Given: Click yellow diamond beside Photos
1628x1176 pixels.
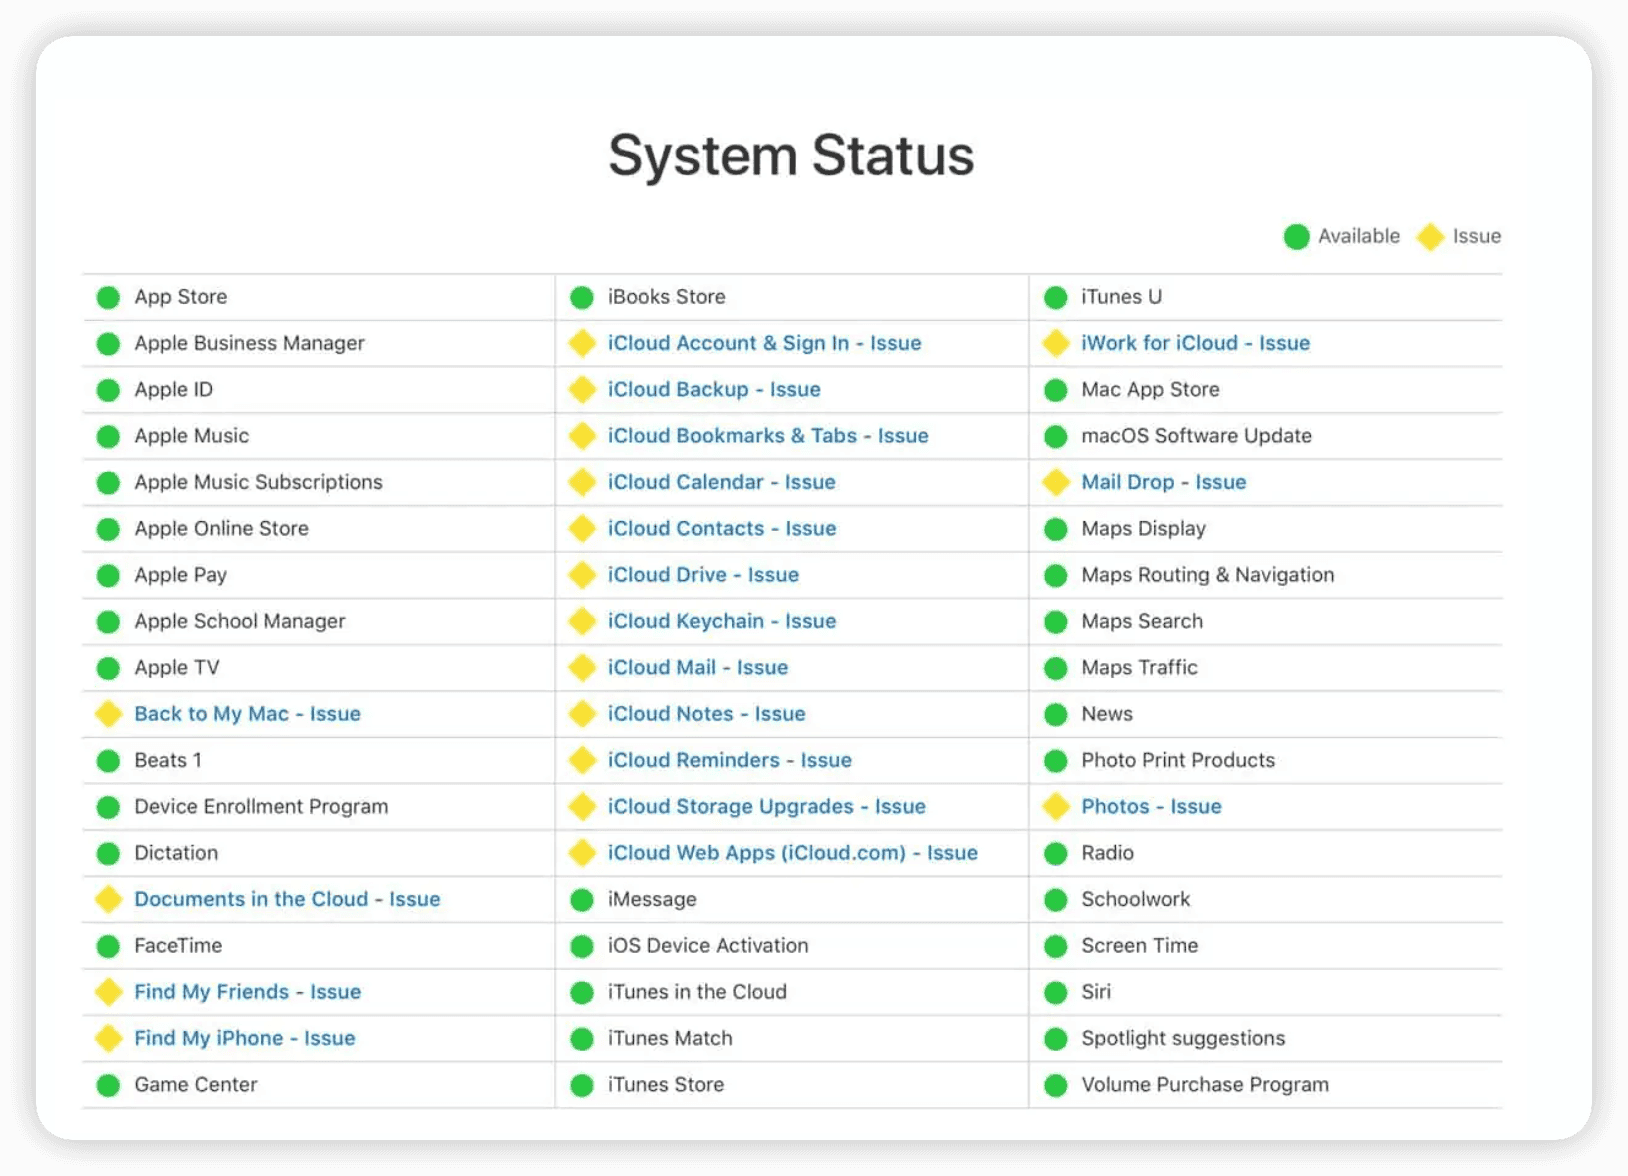Looking at the screenshot, I should (x=1056, y=807).
